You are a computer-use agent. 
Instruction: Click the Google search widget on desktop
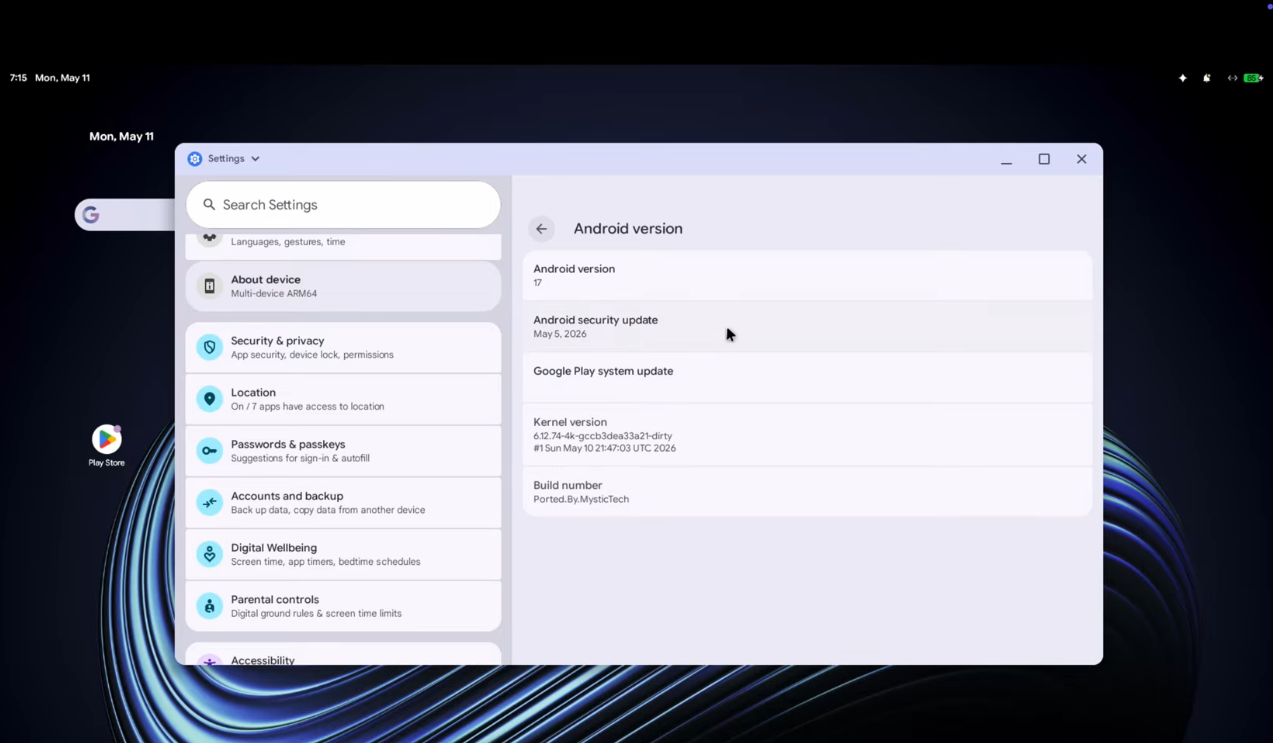(125, 215)
